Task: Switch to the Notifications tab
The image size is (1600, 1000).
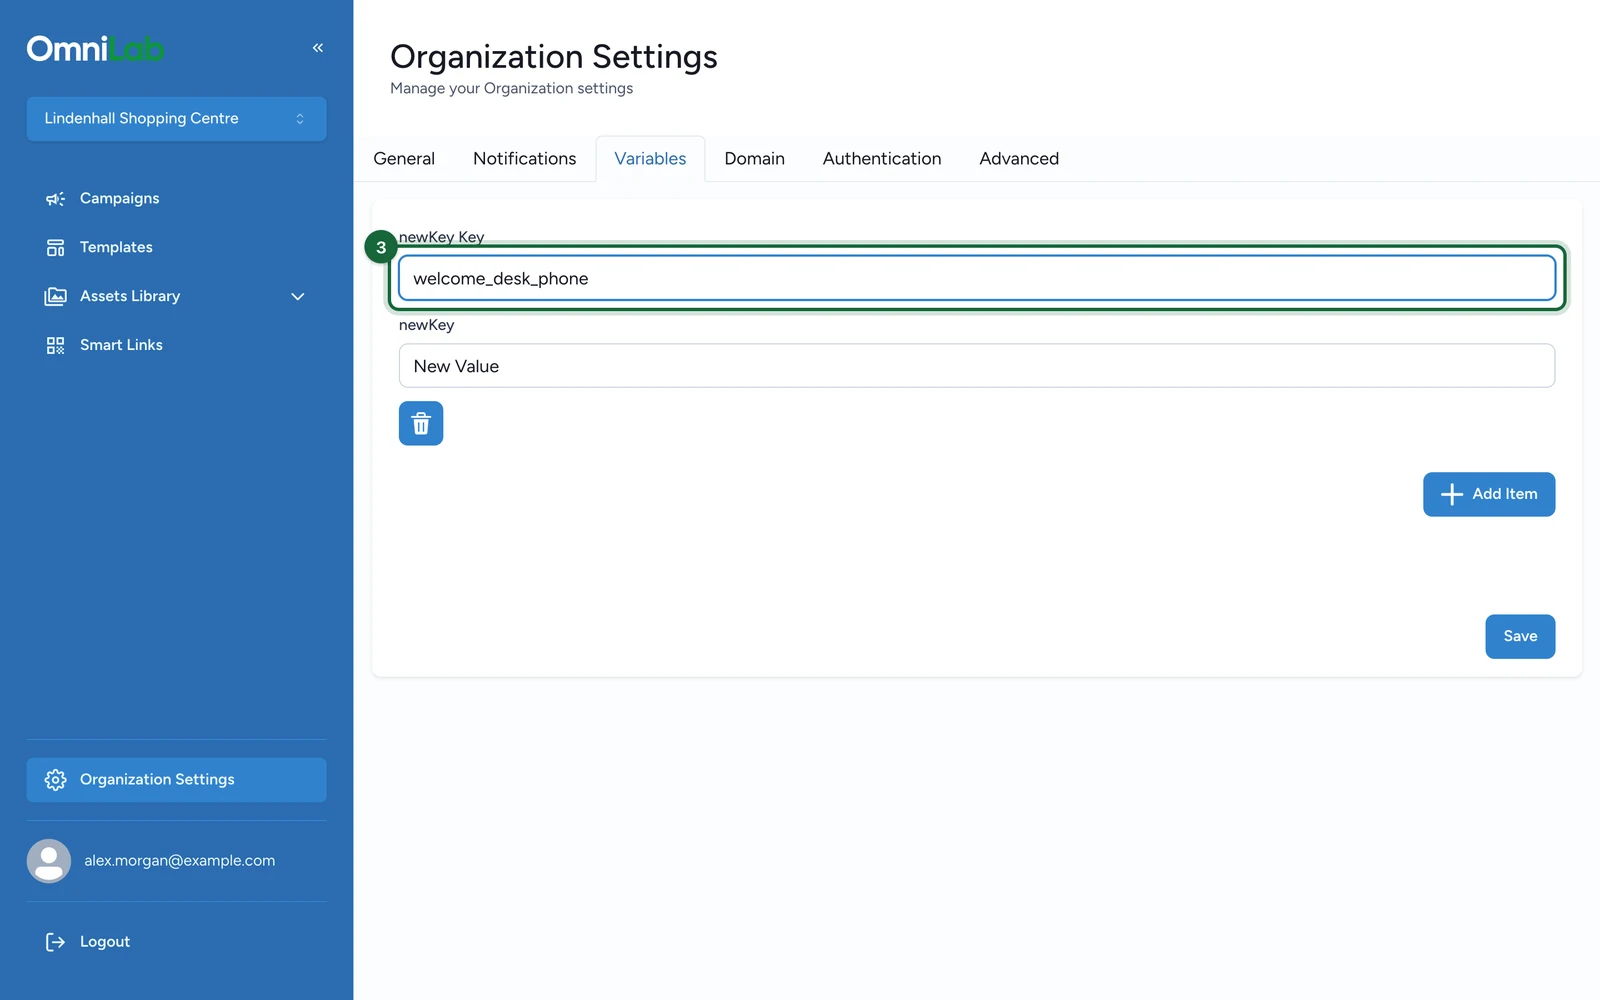Action: (524, 159)
